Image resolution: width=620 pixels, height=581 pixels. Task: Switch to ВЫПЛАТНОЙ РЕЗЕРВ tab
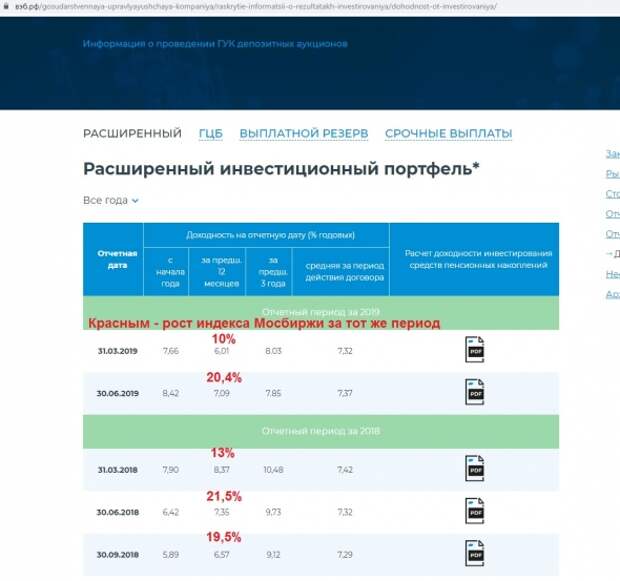(304, 134)
